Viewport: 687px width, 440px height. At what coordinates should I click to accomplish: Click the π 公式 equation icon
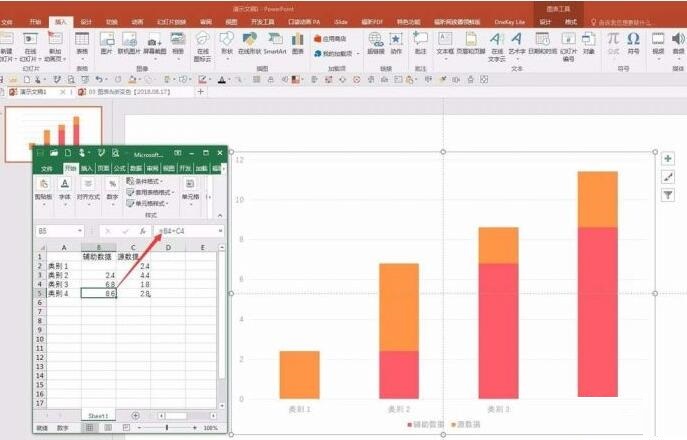coord(613,43)
